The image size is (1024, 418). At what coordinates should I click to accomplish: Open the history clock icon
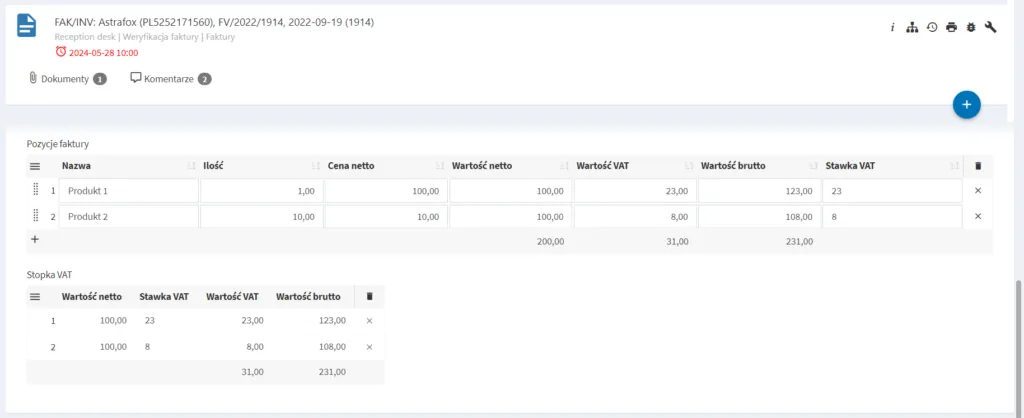coord(932,27)
